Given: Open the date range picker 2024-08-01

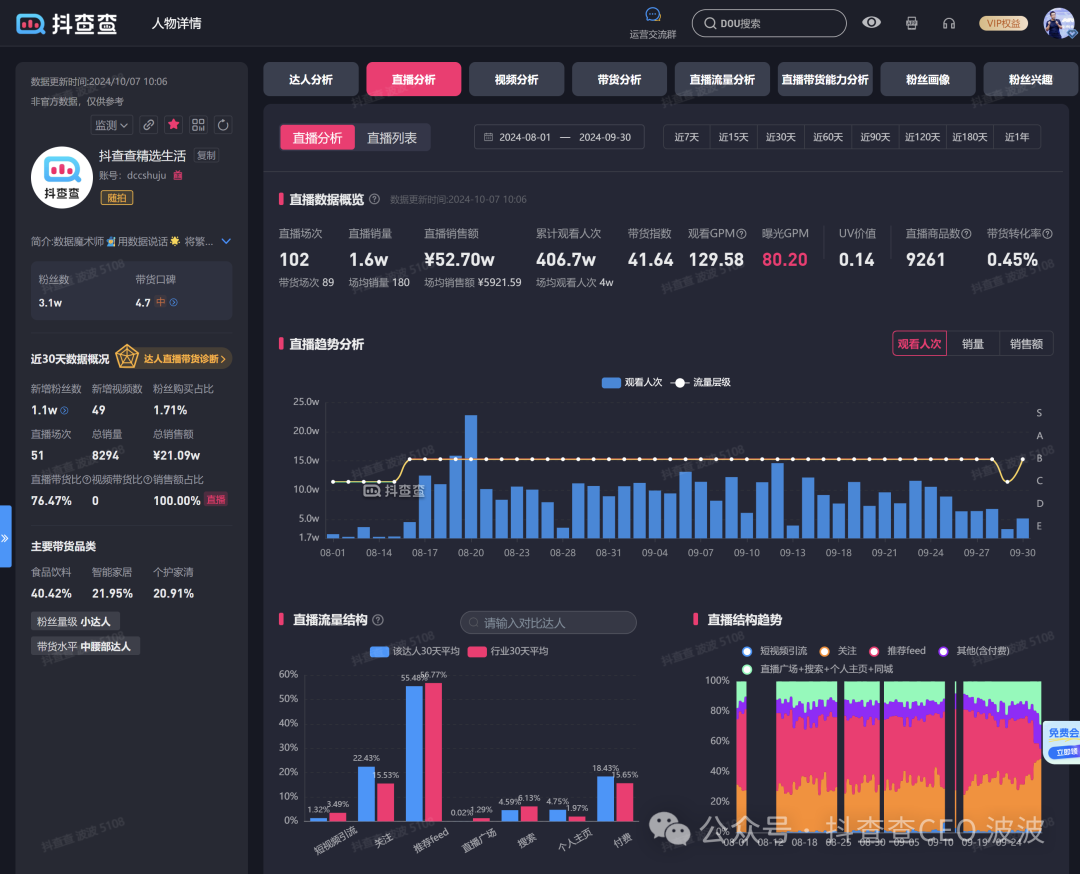Looking at the screenshot, I should click(x=559, y=137).
